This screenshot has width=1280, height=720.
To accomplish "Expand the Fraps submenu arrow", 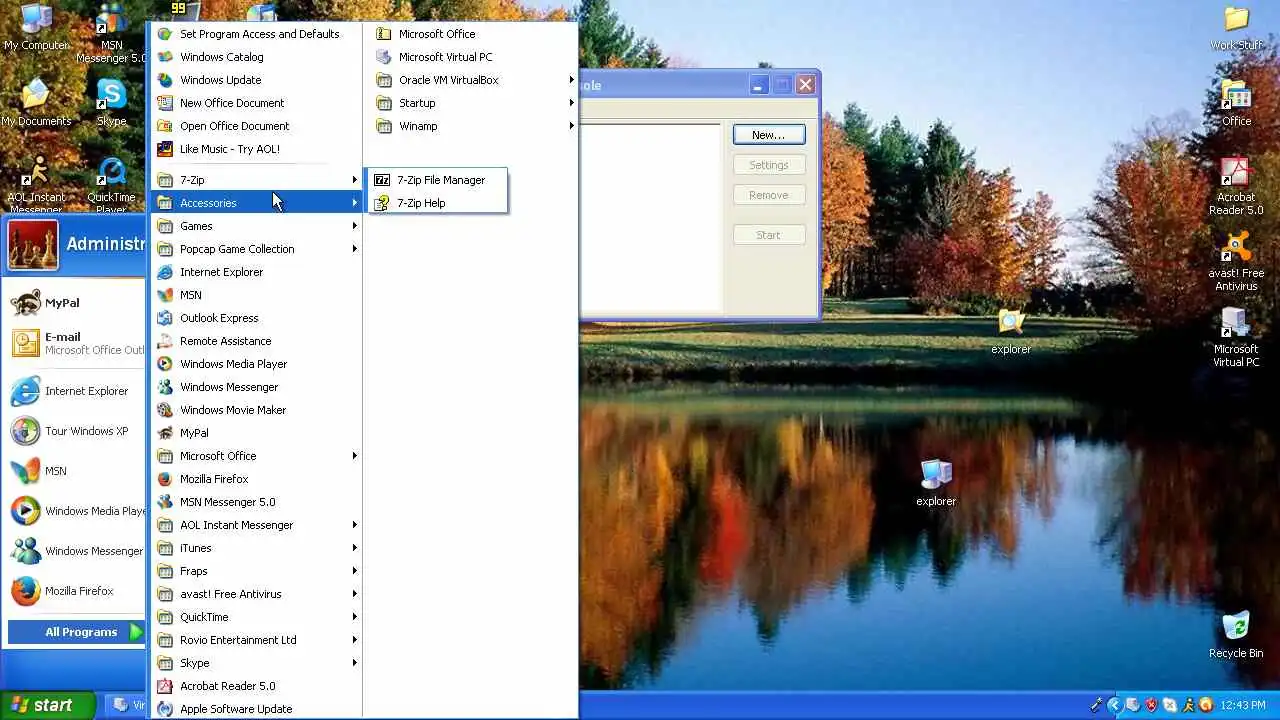I will [x=355, y=571].
